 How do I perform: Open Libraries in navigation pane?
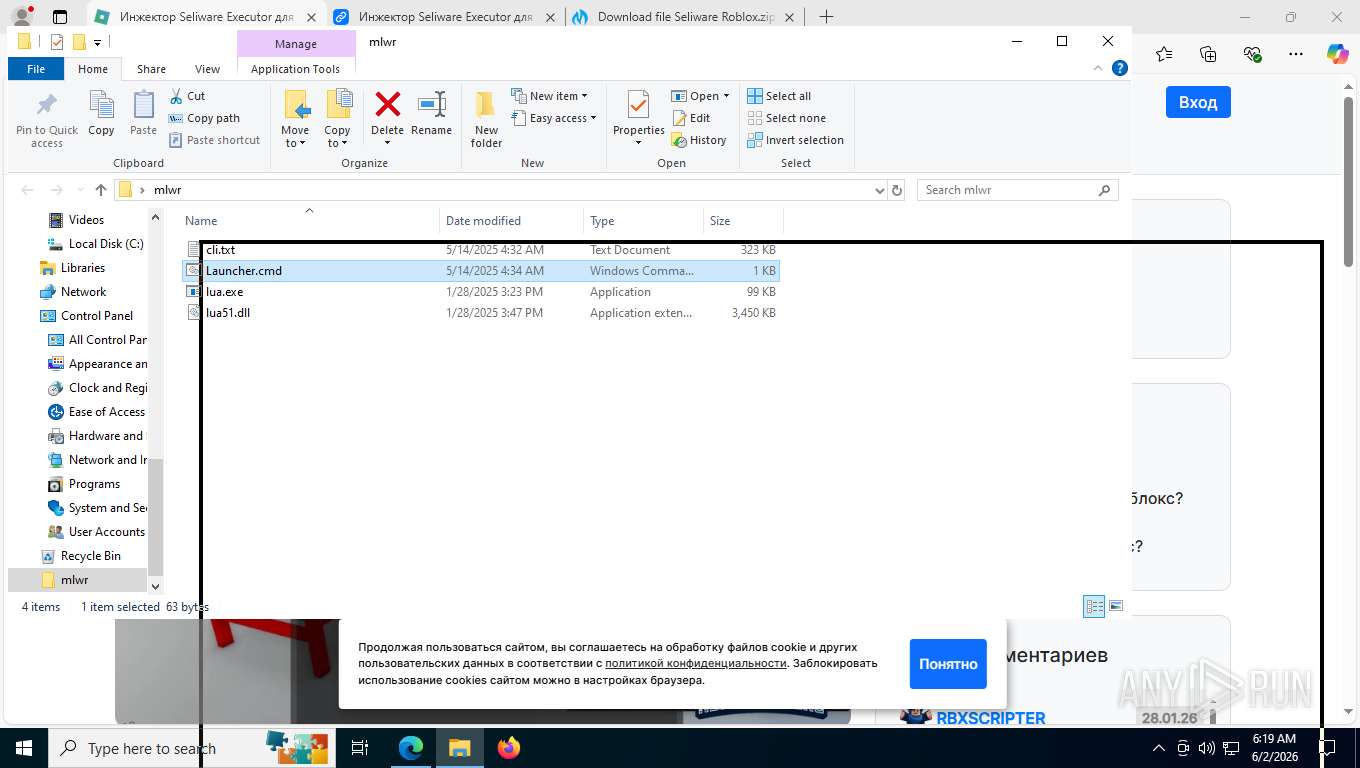click(82, 268)
